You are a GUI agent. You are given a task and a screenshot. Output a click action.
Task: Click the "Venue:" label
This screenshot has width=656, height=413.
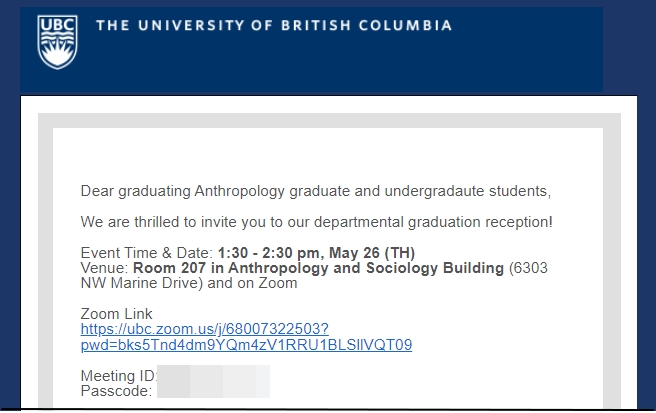point(105,268)
